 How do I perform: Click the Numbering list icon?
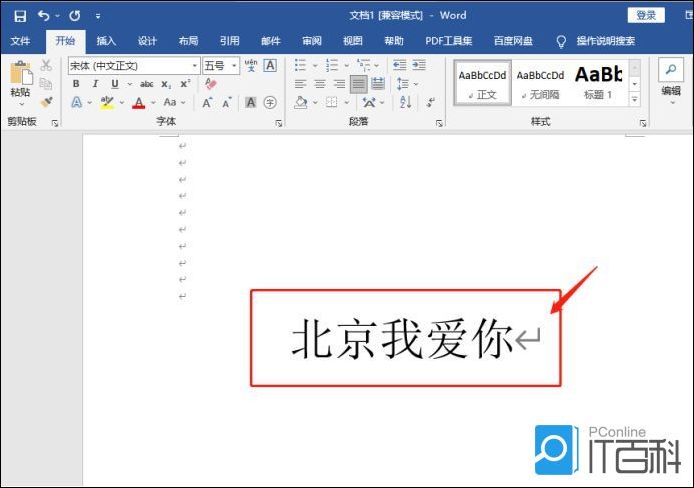[x=332, y=65]
